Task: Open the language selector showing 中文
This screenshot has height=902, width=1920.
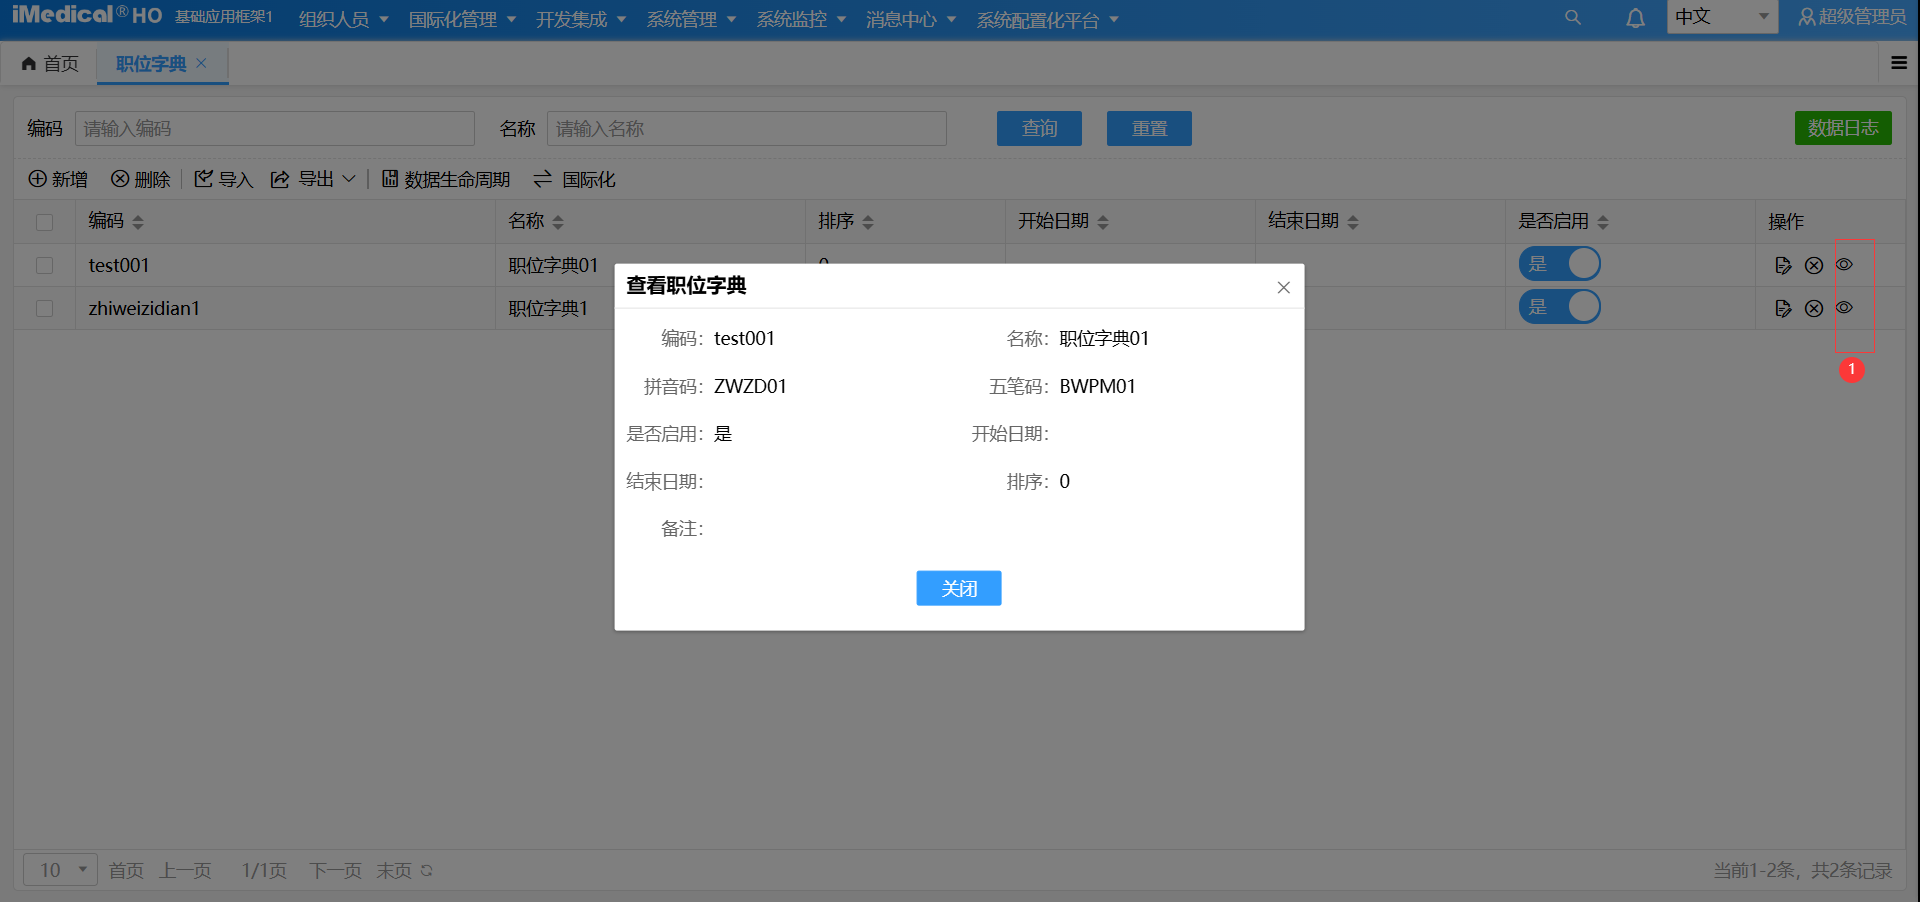Action: (x=1722, y=17)
